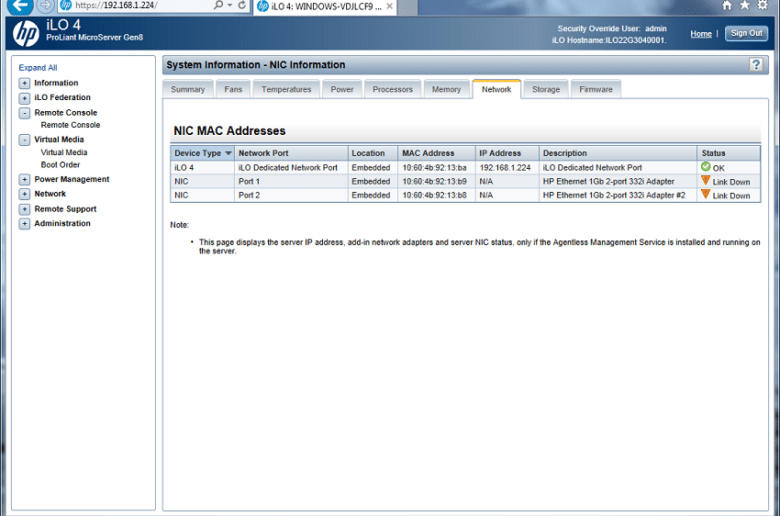The width and height of the screenshot is (780, 516).
Task: Click the Expand All link
Action: [38, 68]
